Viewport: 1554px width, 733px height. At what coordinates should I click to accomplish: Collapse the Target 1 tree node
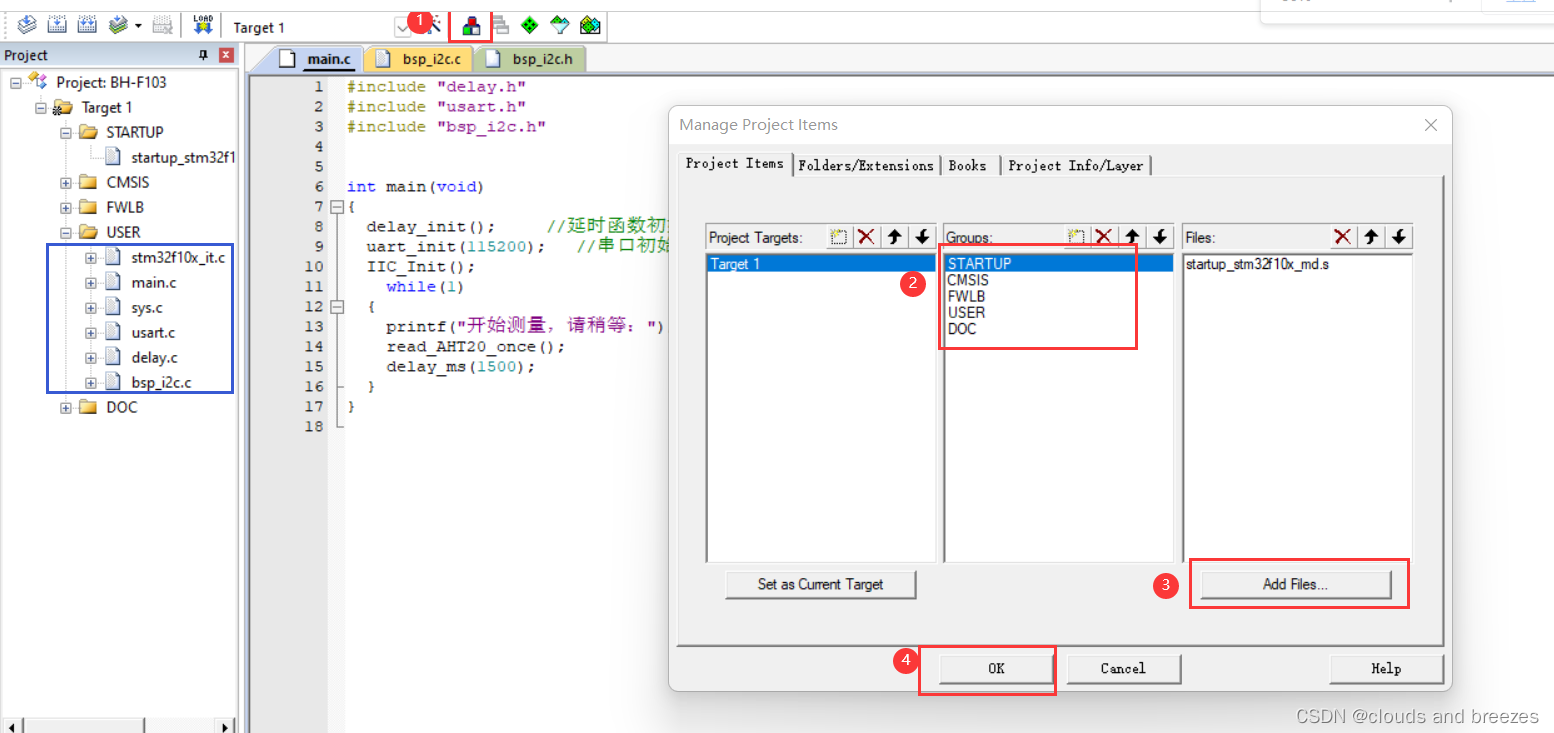pyautogui.click(x=41, y=107)
